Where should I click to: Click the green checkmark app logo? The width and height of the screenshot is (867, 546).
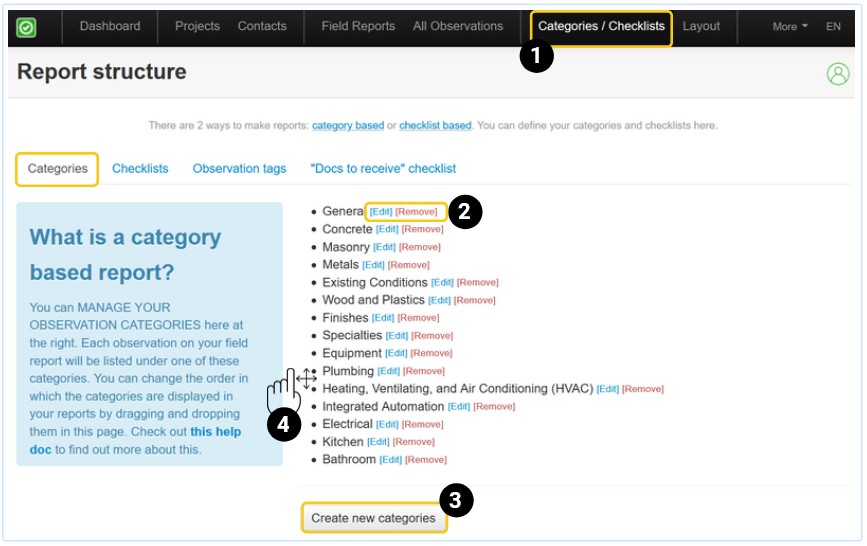pyautogui.click(x=26, y=27)
